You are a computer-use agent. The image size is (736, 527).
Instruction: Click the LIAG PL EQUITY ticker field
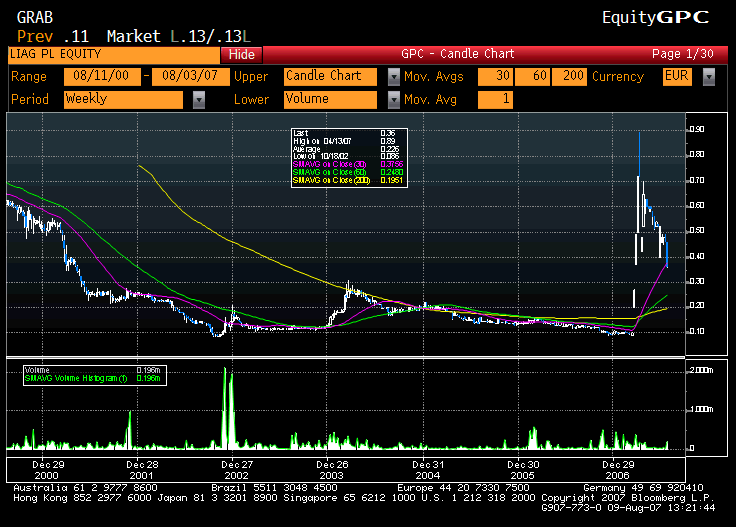(114, 54)
